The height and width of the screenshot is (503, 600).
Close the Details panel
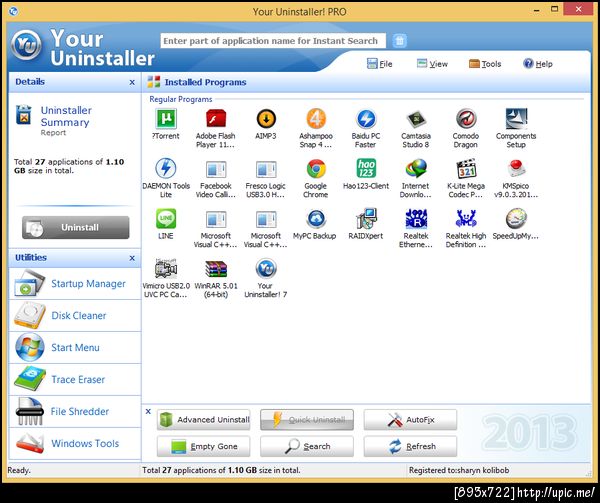pos(132,82)
